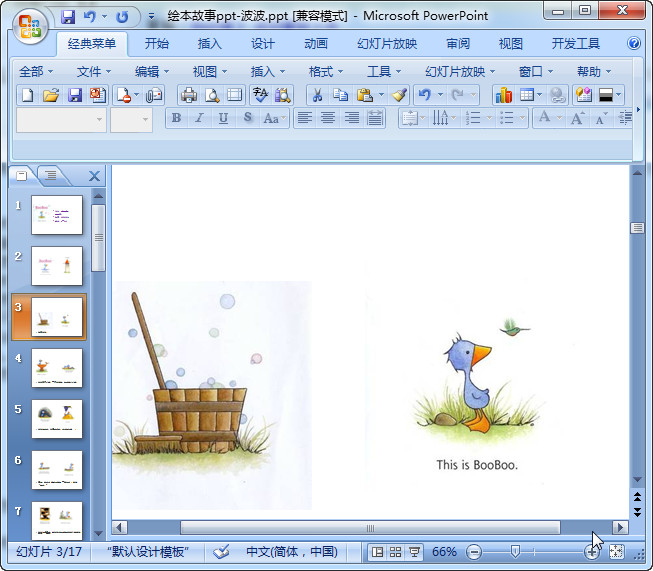
Task: Switch to the outline pane tab
Action: 51,175
